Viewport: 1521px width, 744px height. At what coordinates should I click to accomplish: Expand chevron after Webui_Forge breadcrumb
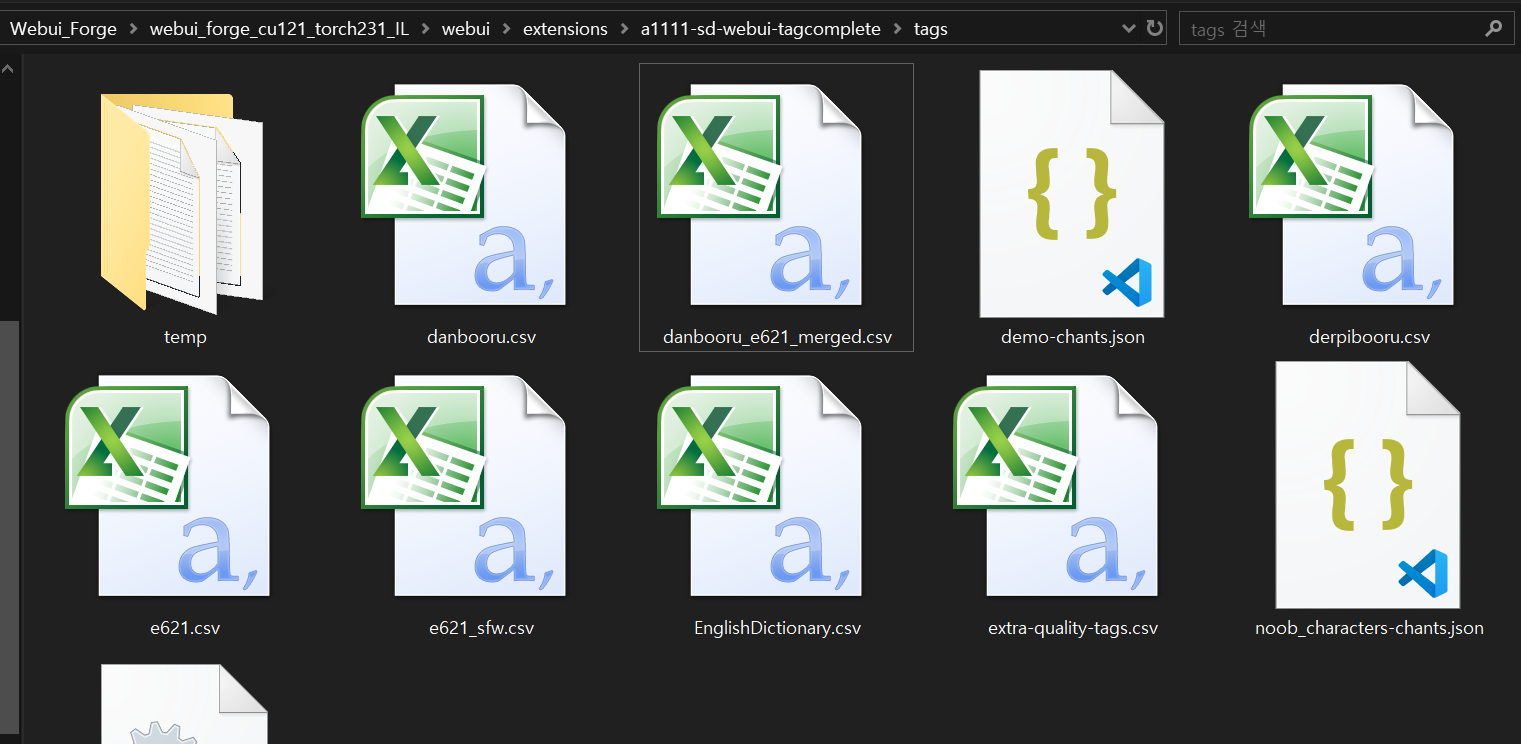(x=134, y=29)
